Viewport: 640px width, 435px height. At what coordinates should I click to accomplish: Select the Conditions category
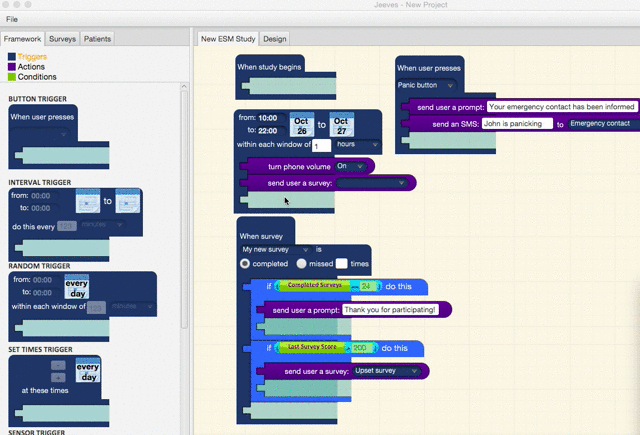point(37,77)
